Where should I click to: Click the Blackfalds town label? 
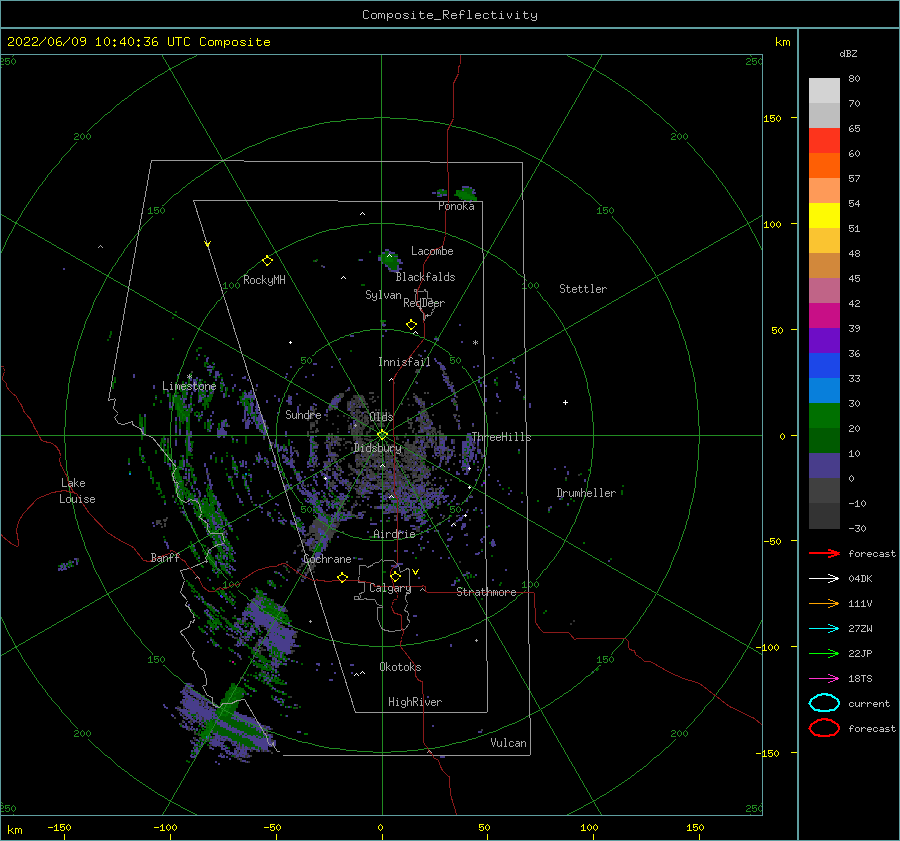point(425,277)
